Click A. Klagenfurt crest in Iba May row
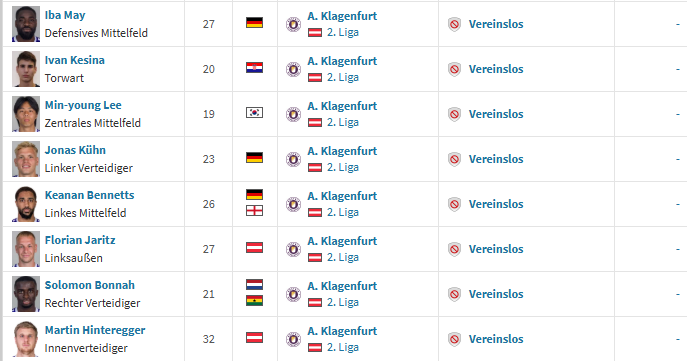This screenshot has height=361, width=687. (x=293, y=24)
